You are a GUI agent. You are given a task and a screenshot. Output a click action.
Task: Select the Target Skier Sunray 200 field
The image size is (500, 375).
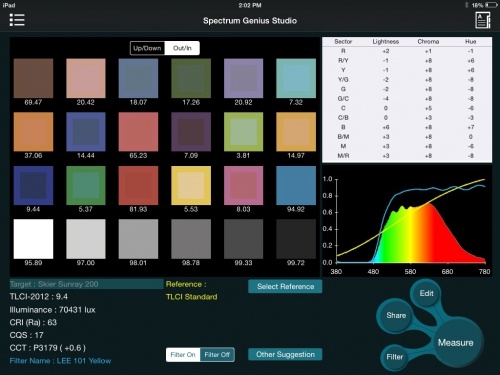(87, 284)
